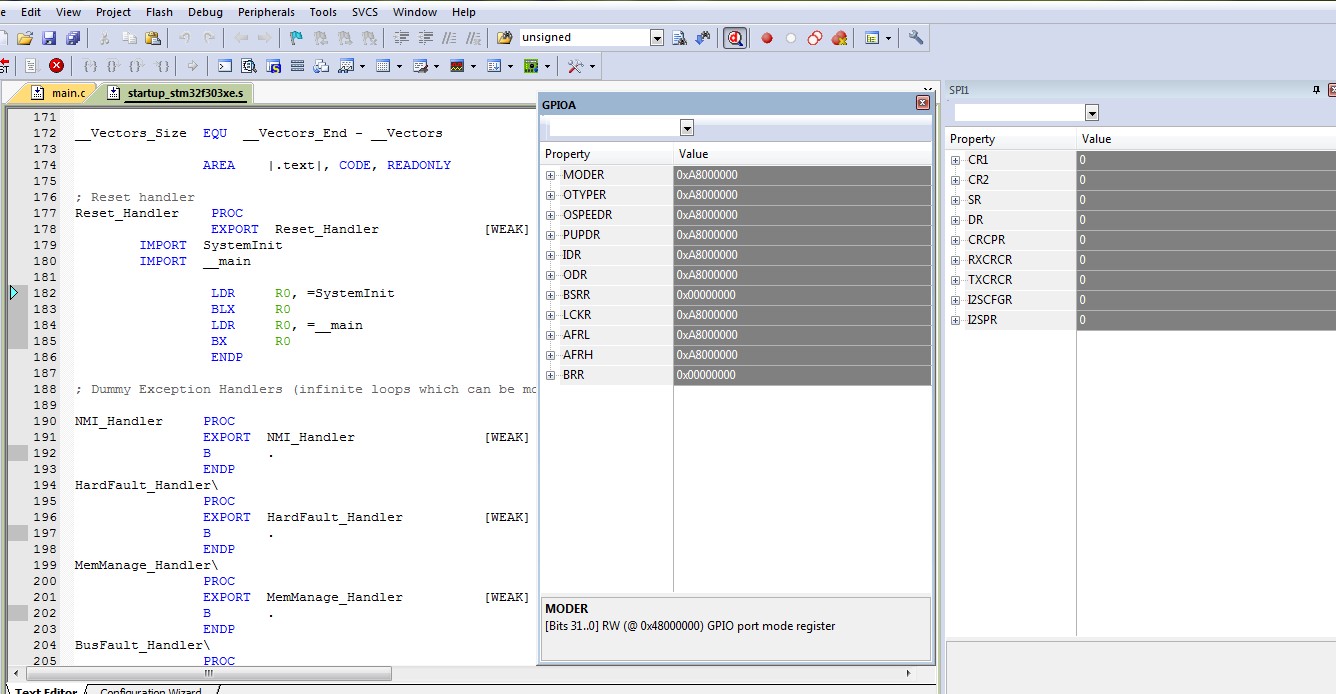Screen dimensions: 1336x694
Task: Click the Text Editor bottom tab
Action: [x=46, y=690]
